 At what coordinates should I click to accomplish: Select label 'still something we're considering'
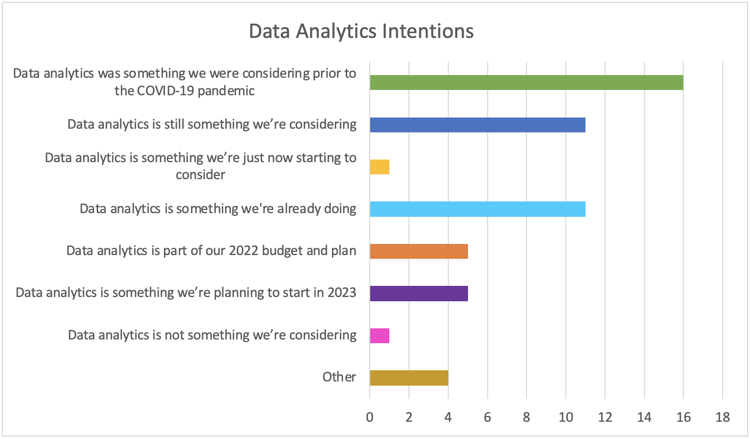coord(212,124)
